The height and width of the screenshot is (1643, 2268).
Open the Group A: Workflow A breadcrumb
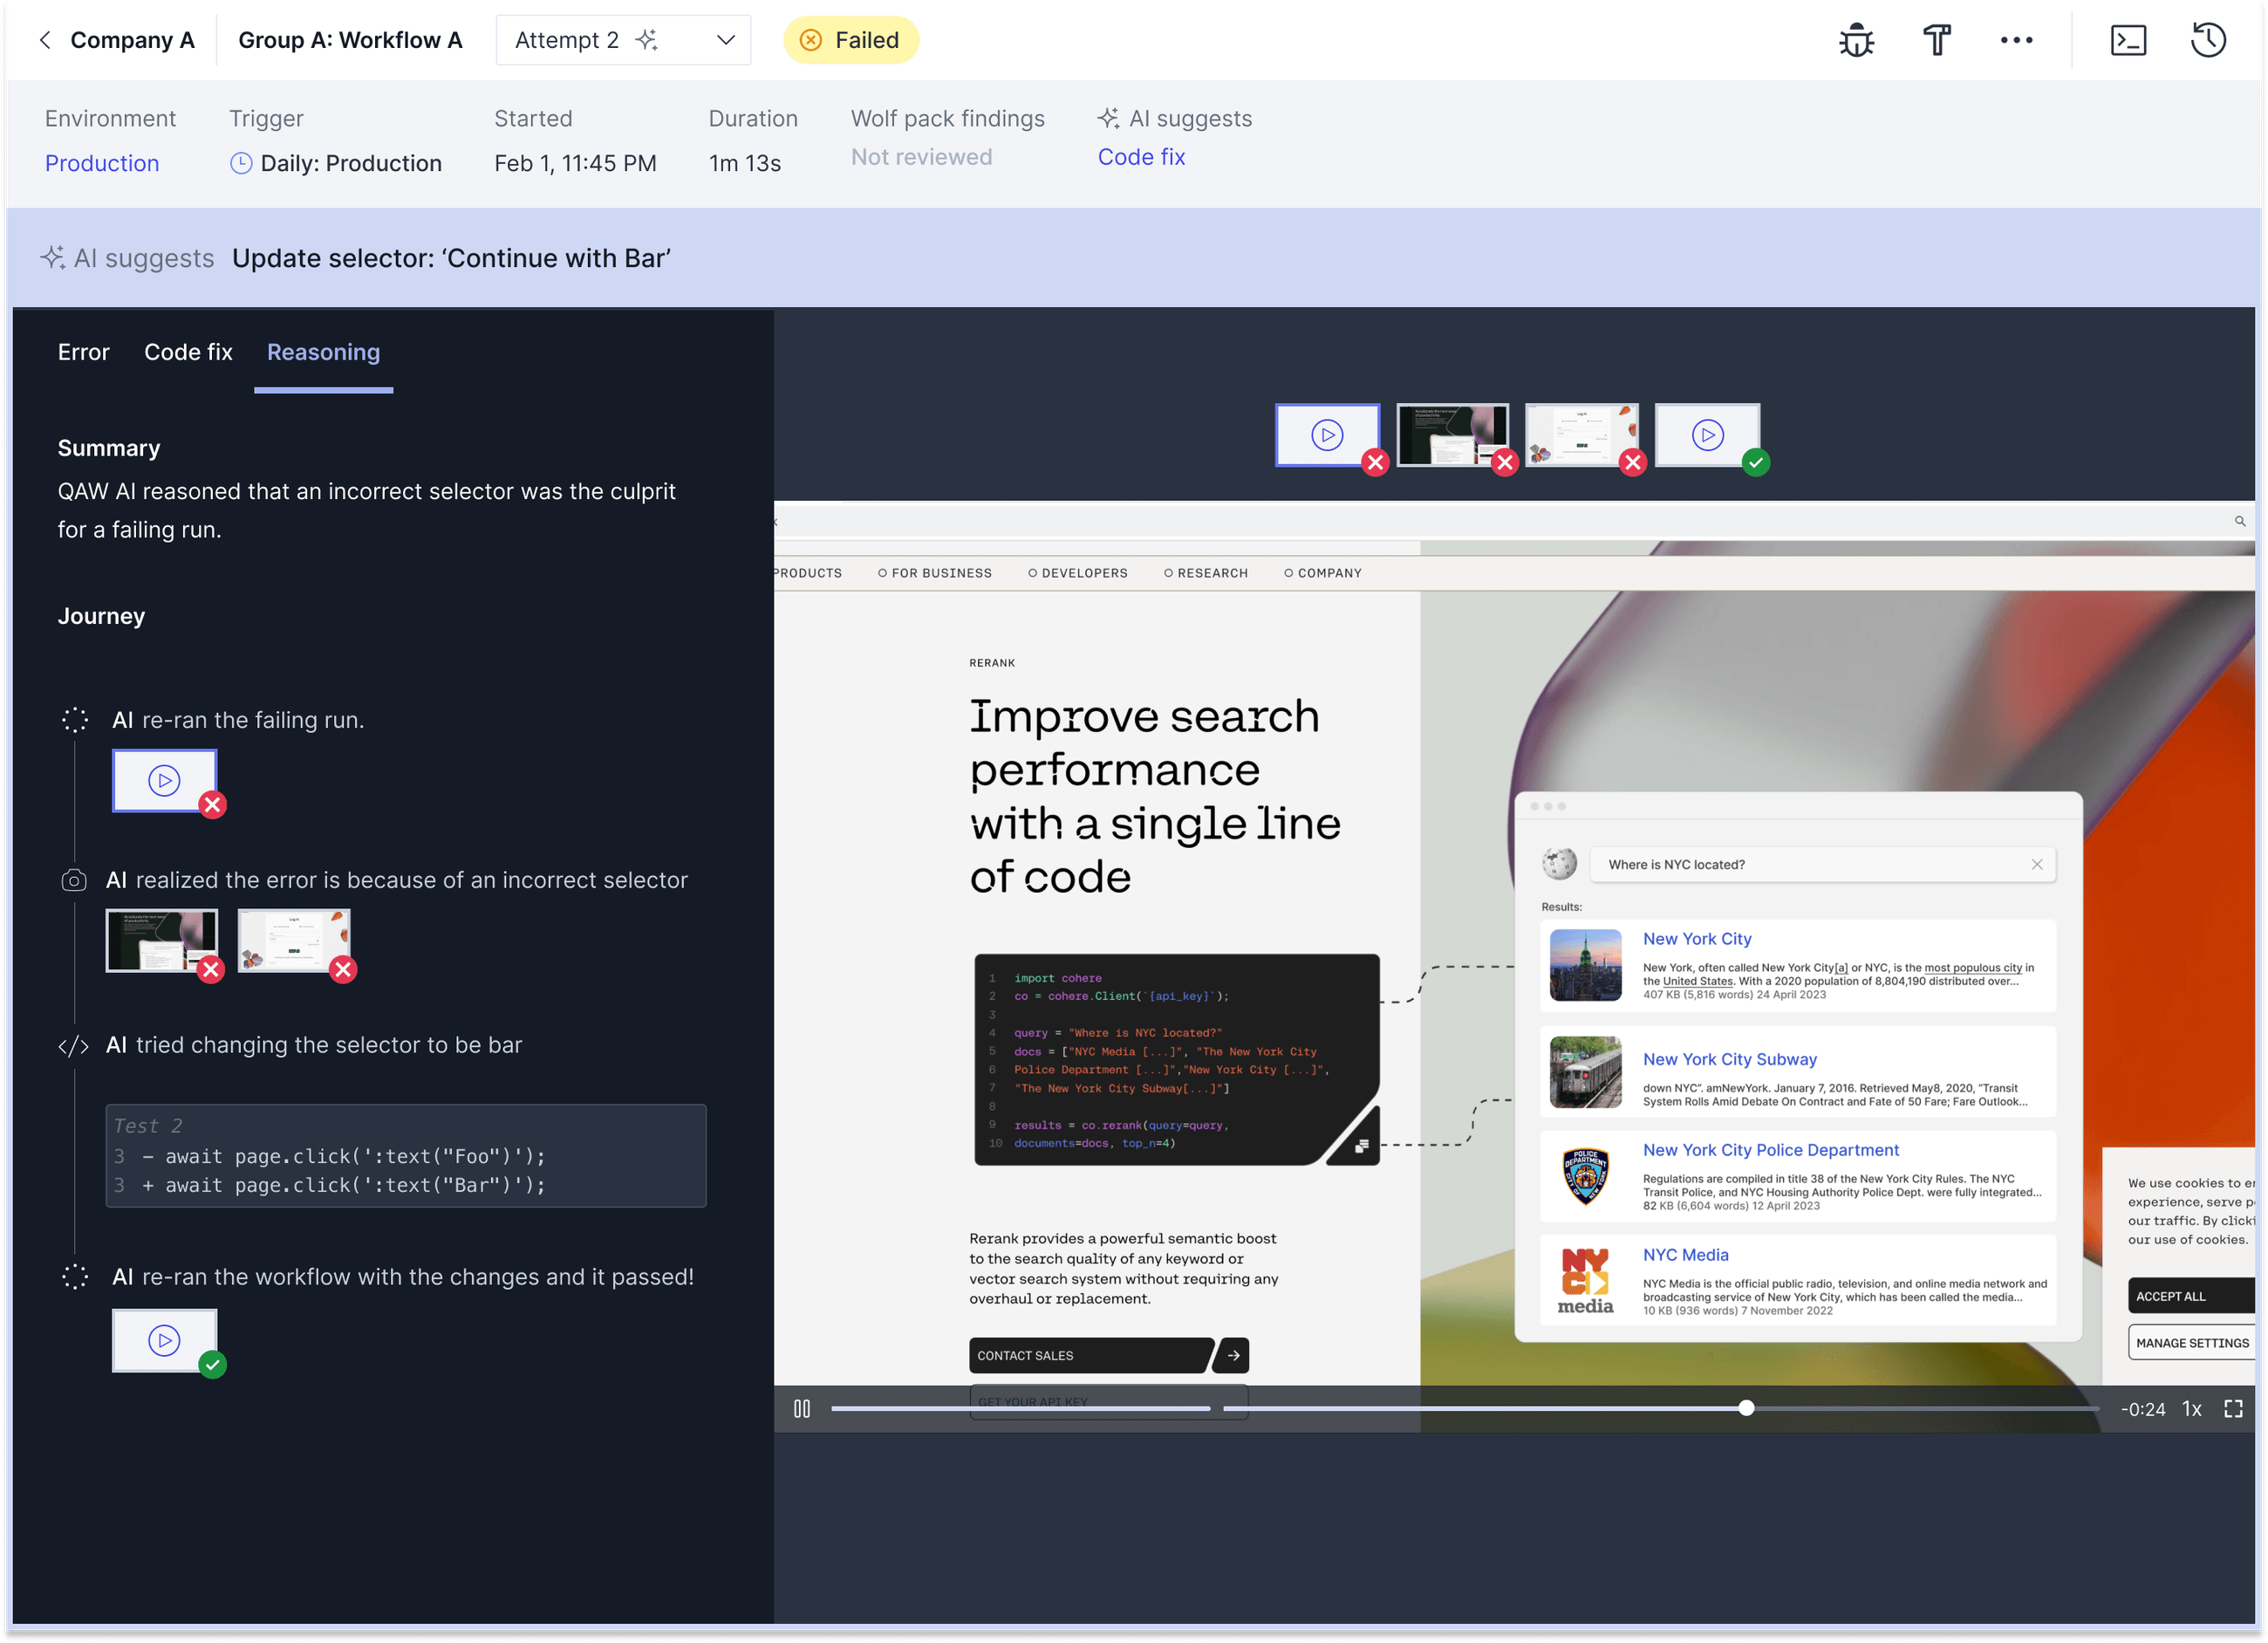pos(350,40)
